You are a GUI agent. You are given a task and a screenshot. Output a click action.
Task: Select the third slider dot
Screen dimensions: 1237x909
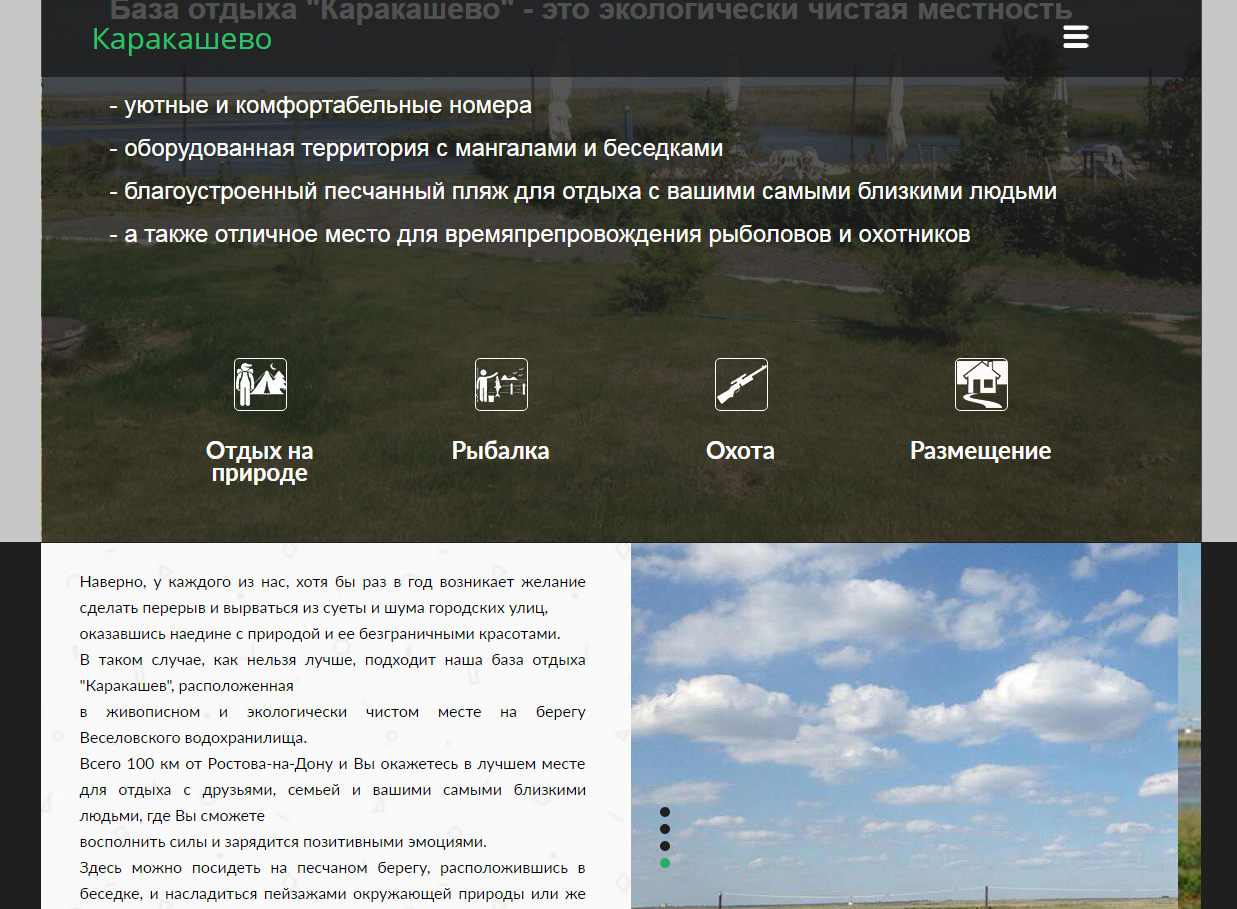[665, 846]
